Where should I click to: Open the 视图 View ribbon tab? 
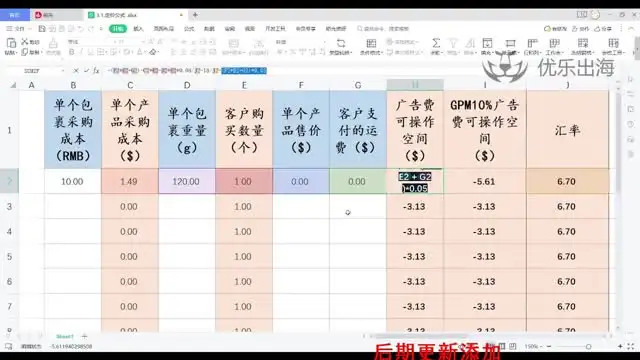pos(249,29)
